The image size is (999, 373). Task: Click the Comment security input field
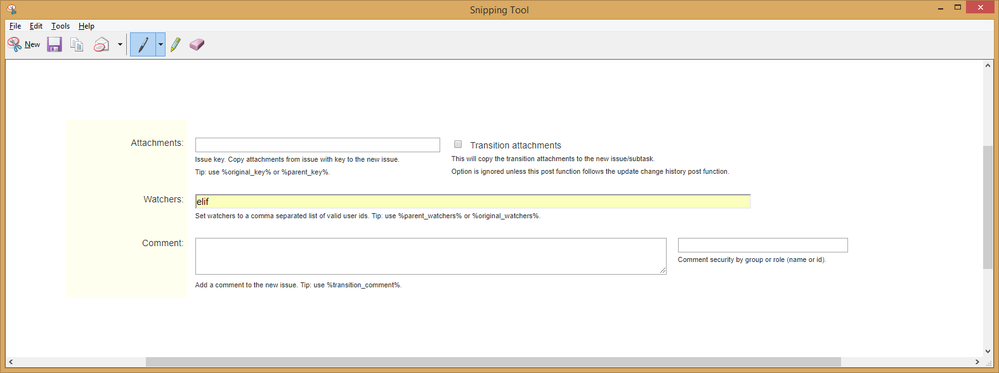coord(763,245)
